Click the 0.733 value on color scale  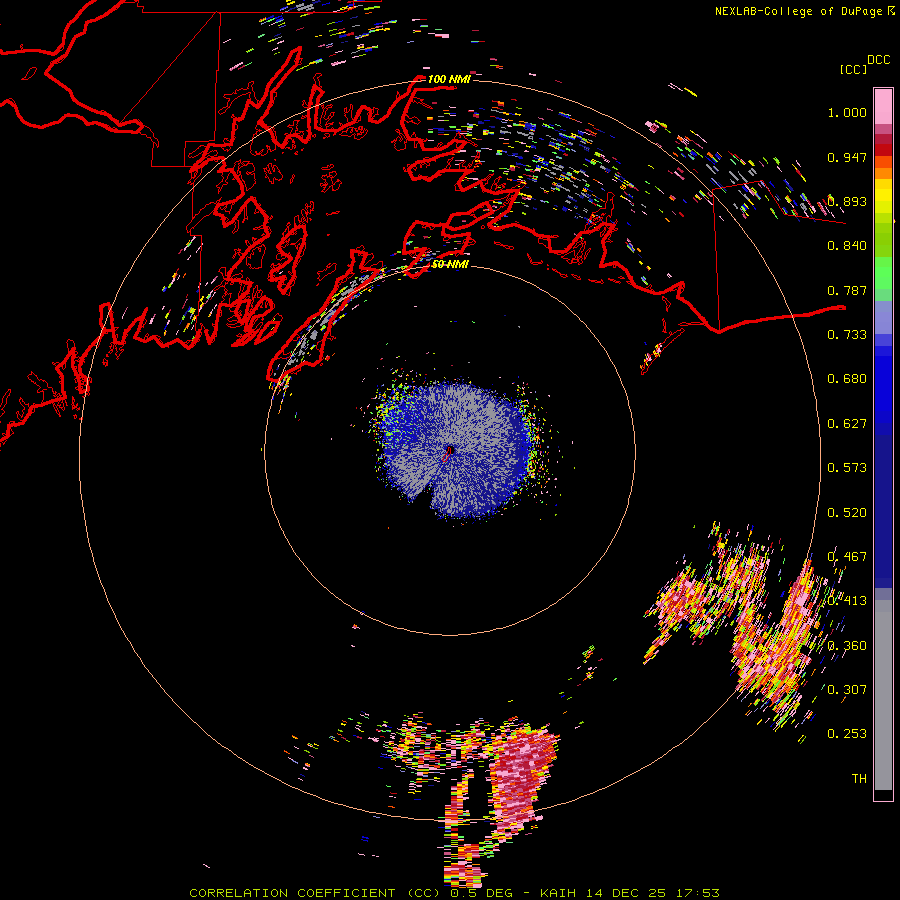click(847, 335)
